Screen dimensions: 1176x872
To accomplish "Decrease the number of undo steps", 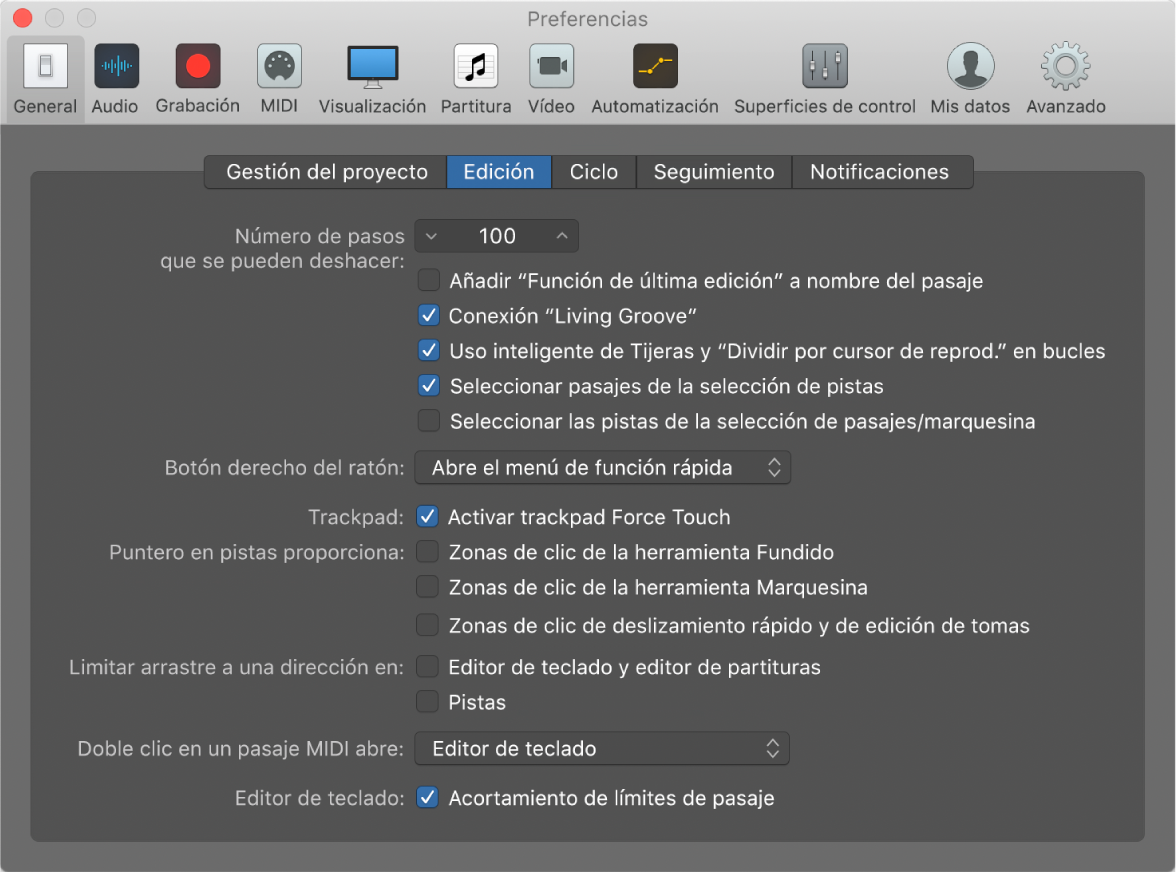I will pyautogui.click(x=431, y=236).
